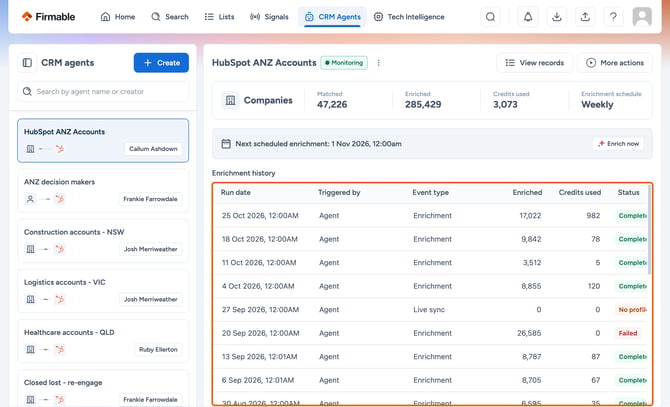This screenshot has width=670, height=407.
Task: Click View records button
Action: click(535, 63)
